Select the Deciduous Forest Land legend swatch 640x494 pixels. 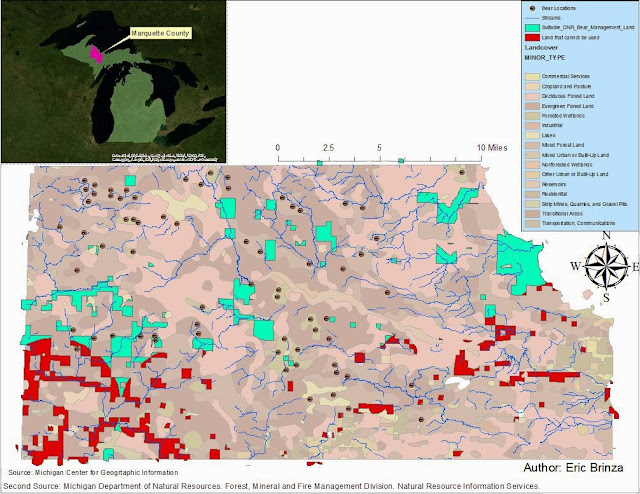click(532, 96)
